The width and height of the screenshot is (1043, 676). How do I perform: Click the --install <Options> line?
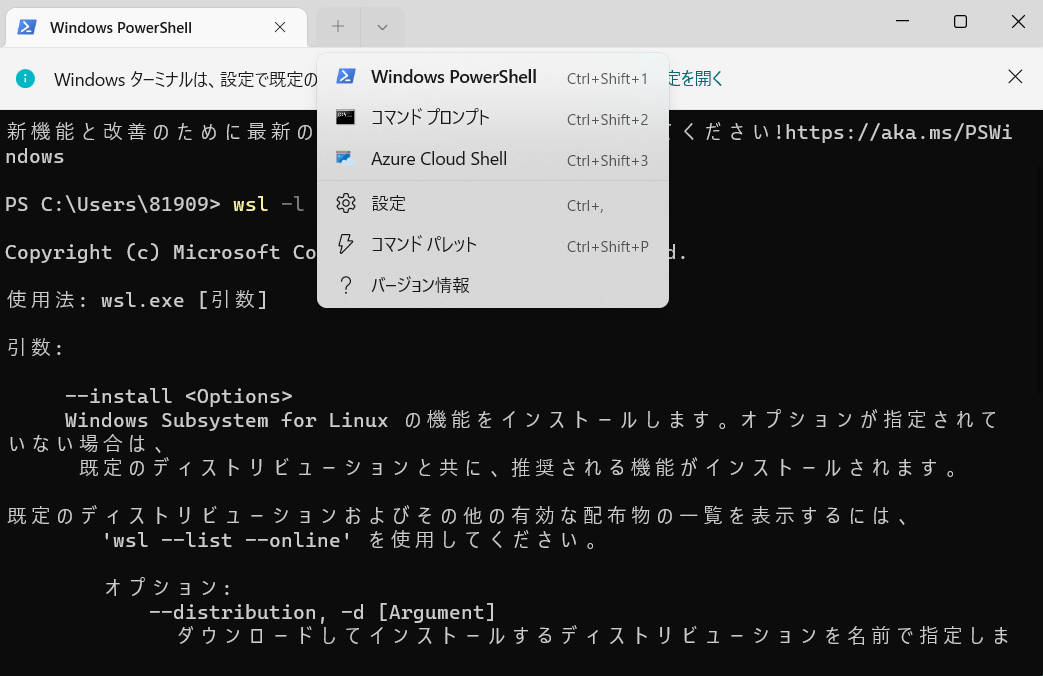click(178, 396)
